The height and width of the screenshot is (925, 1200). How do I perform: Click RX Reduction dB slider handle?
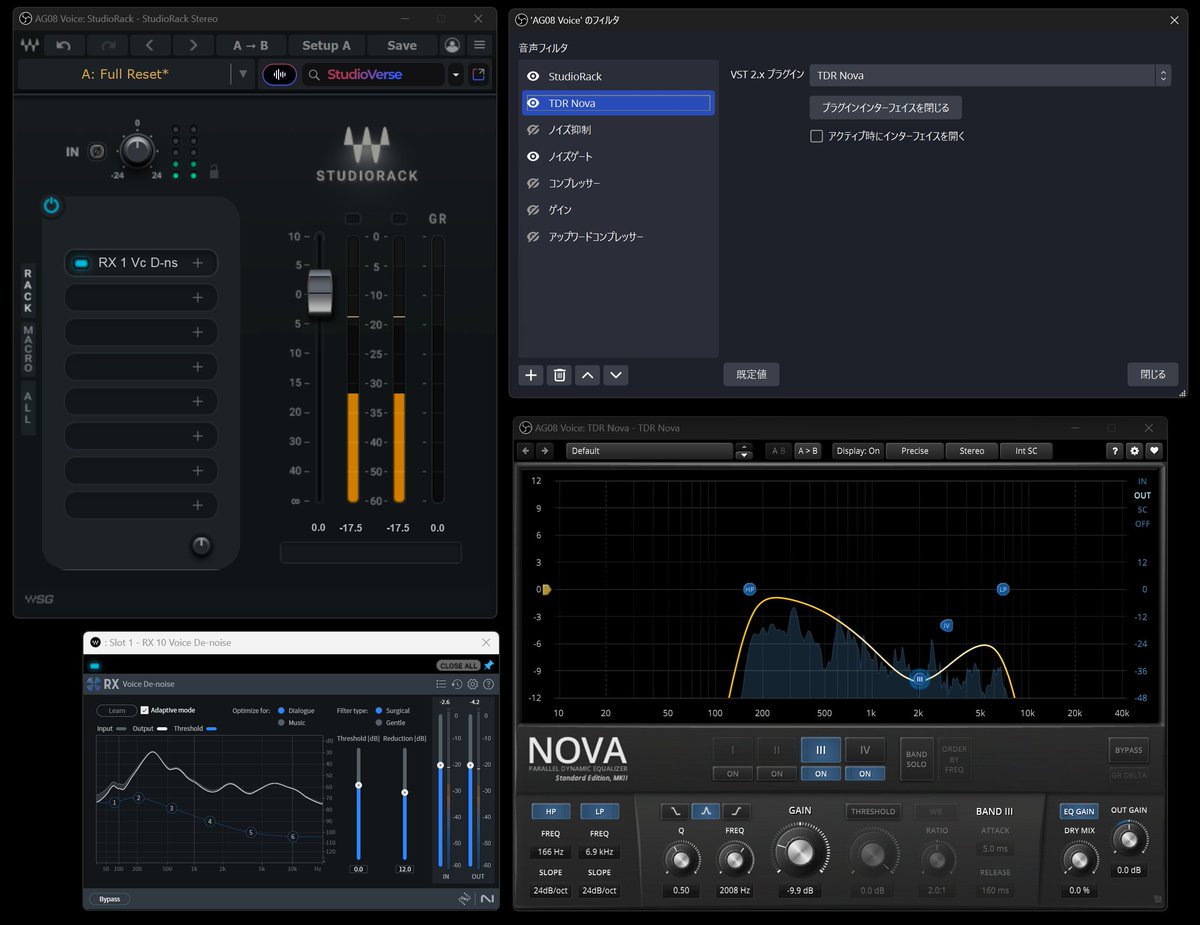[x=404, y=793]
